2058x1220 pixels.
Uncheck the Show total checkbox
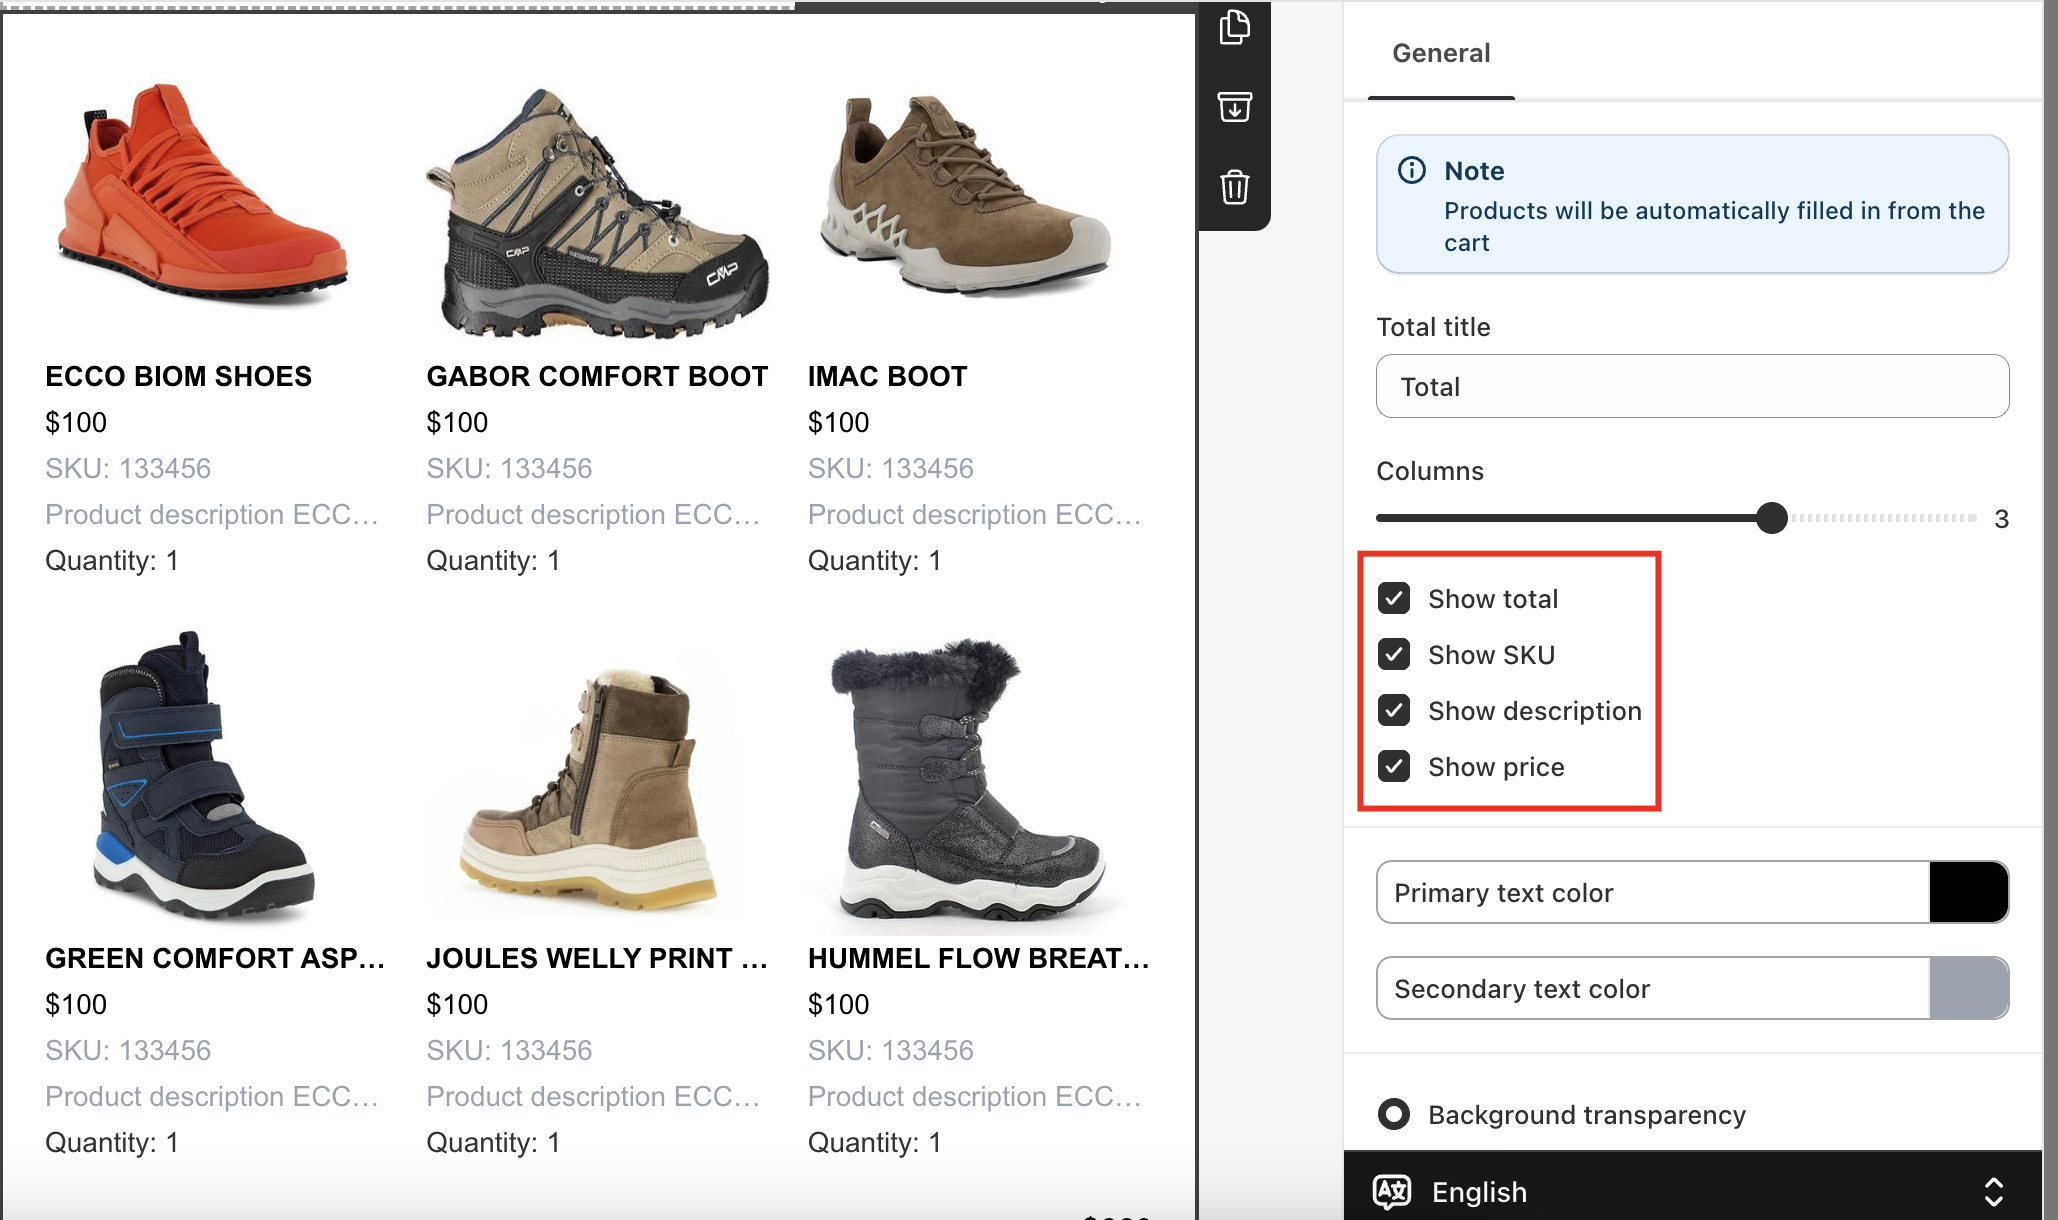click(x=1394, y=598)
